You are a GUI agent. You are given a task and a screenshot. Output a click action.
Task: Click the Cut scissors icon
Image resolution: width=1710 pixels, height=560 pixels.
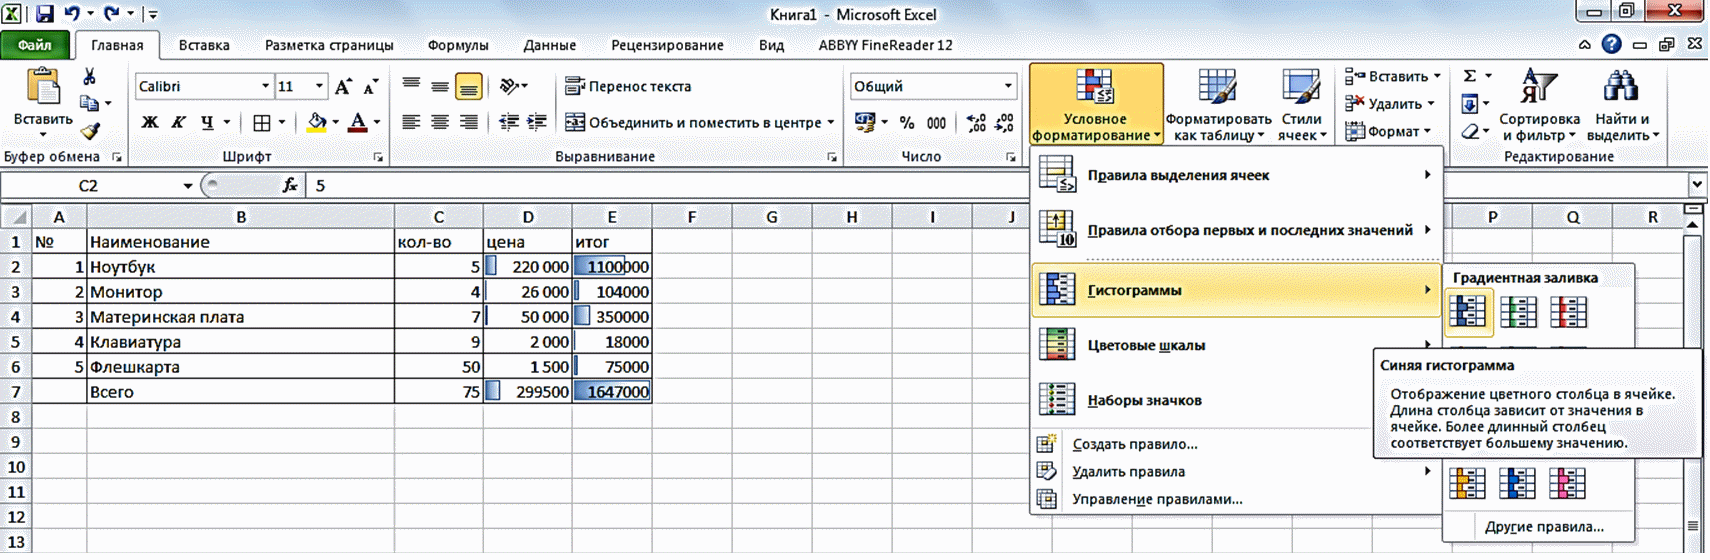pos(89,77)
